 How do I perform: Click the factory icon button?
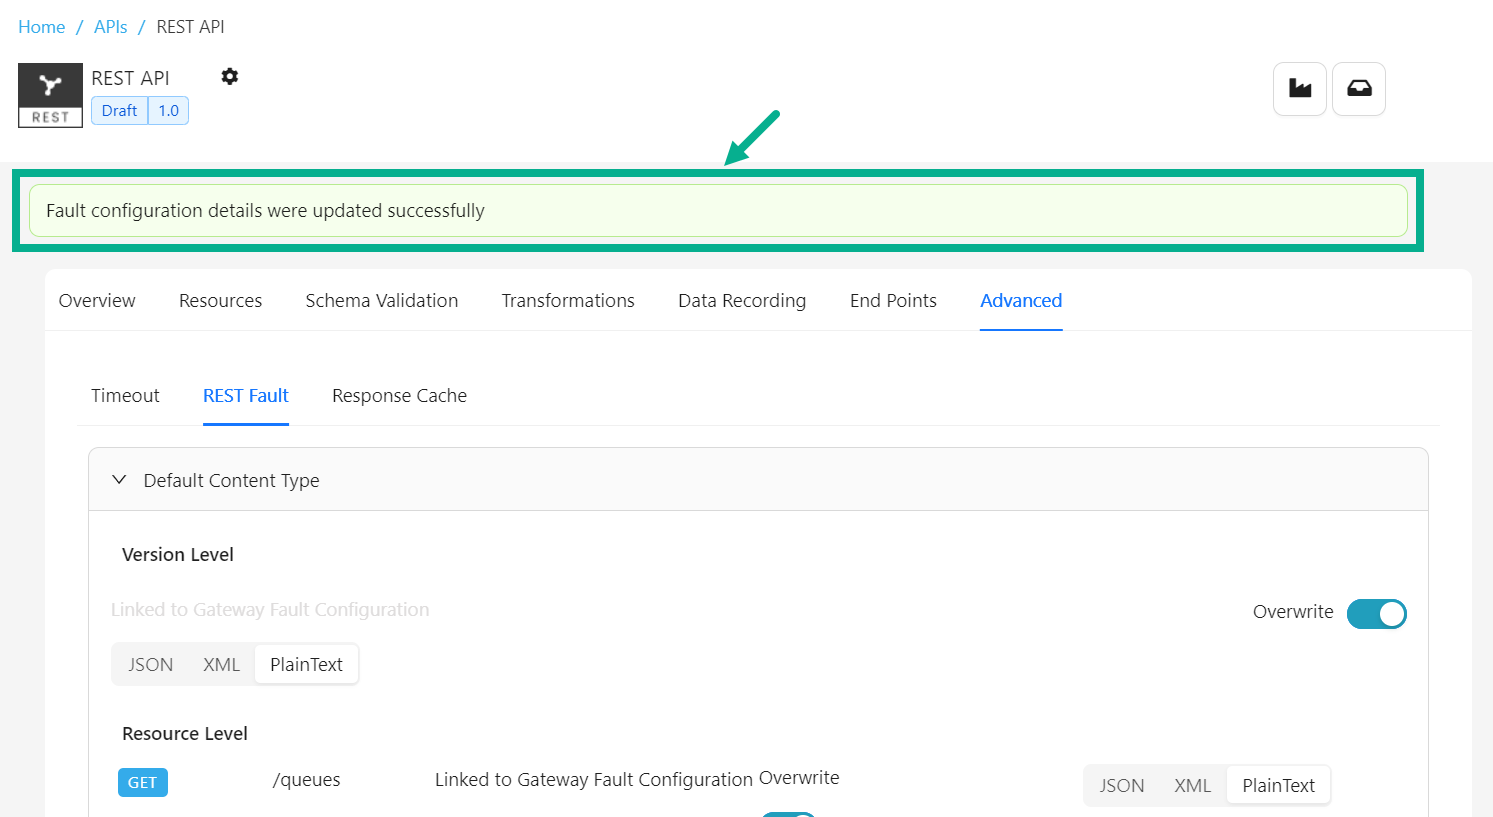[x=1299, y=89]
